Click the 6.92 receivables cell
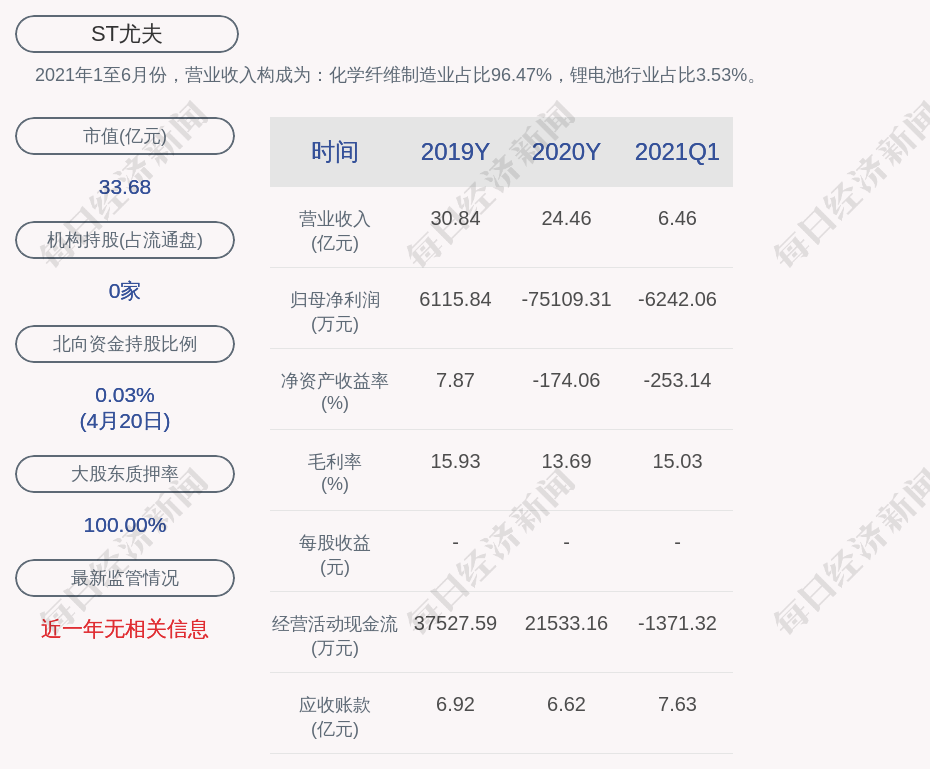 tap(455, 704)
